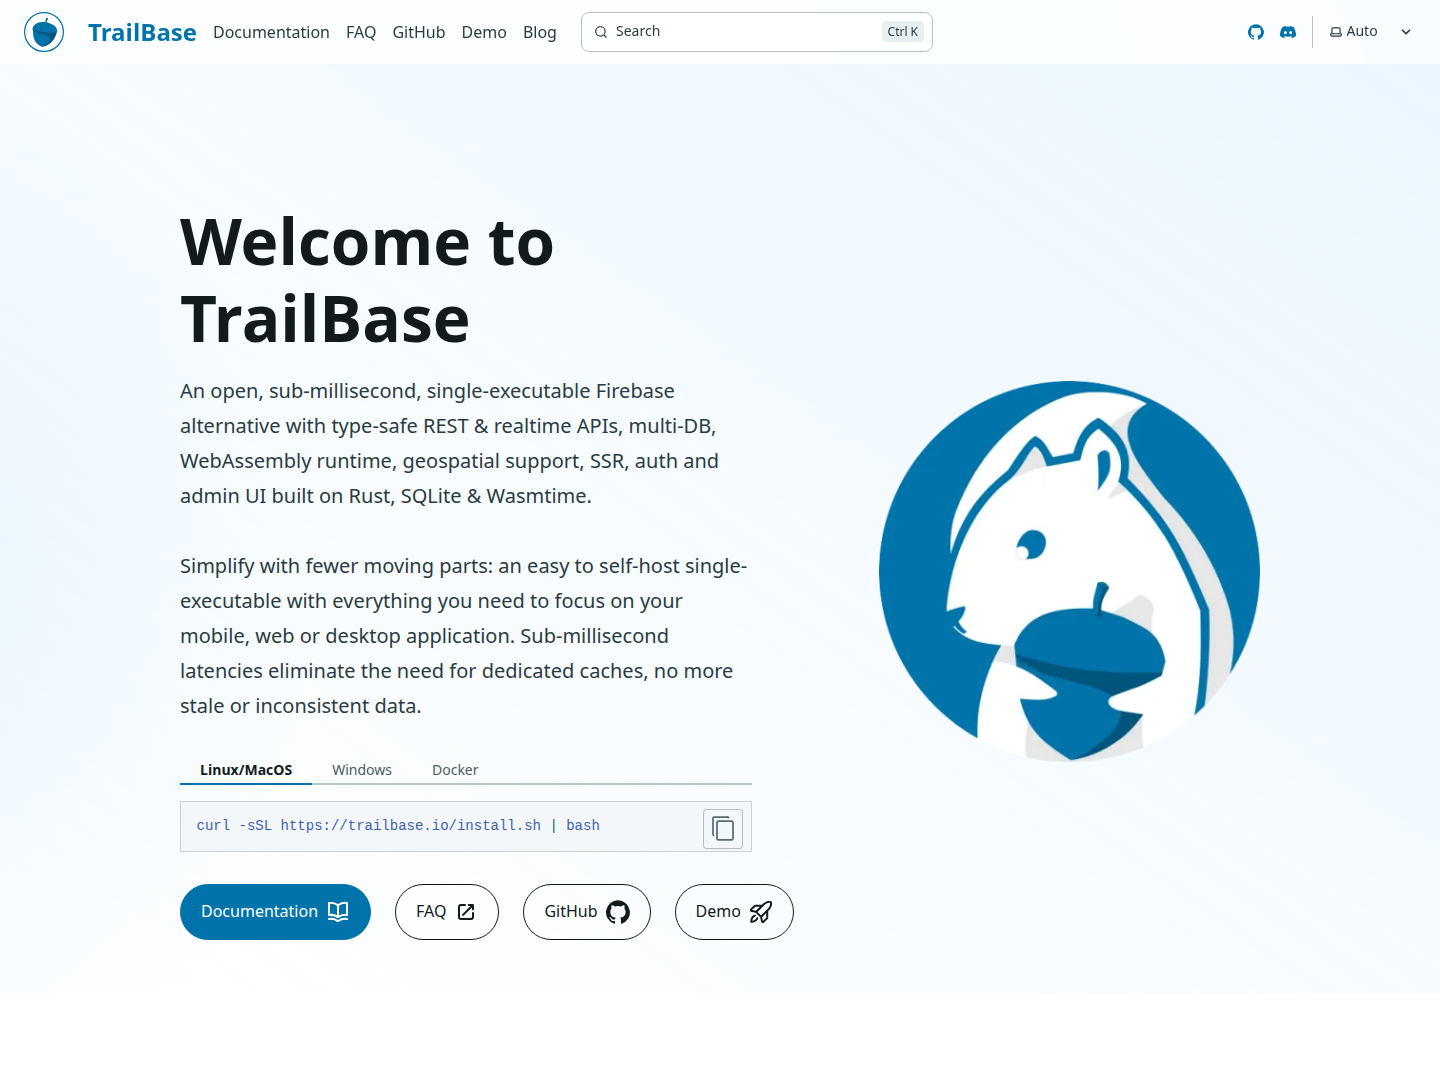1440x1080 pixels.
Task: Open FAQ in top navigation
Action: click(x=361, y=32)
